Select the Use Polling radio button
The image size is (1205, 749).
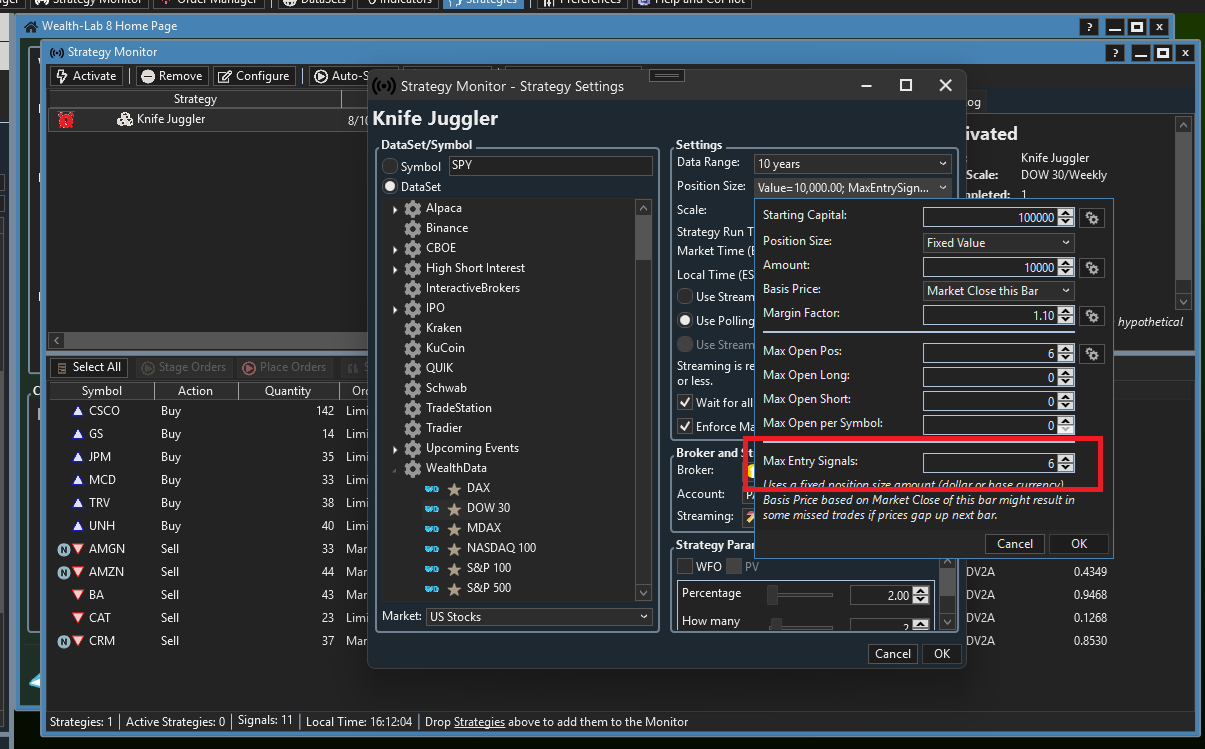(x=685, y=321)
